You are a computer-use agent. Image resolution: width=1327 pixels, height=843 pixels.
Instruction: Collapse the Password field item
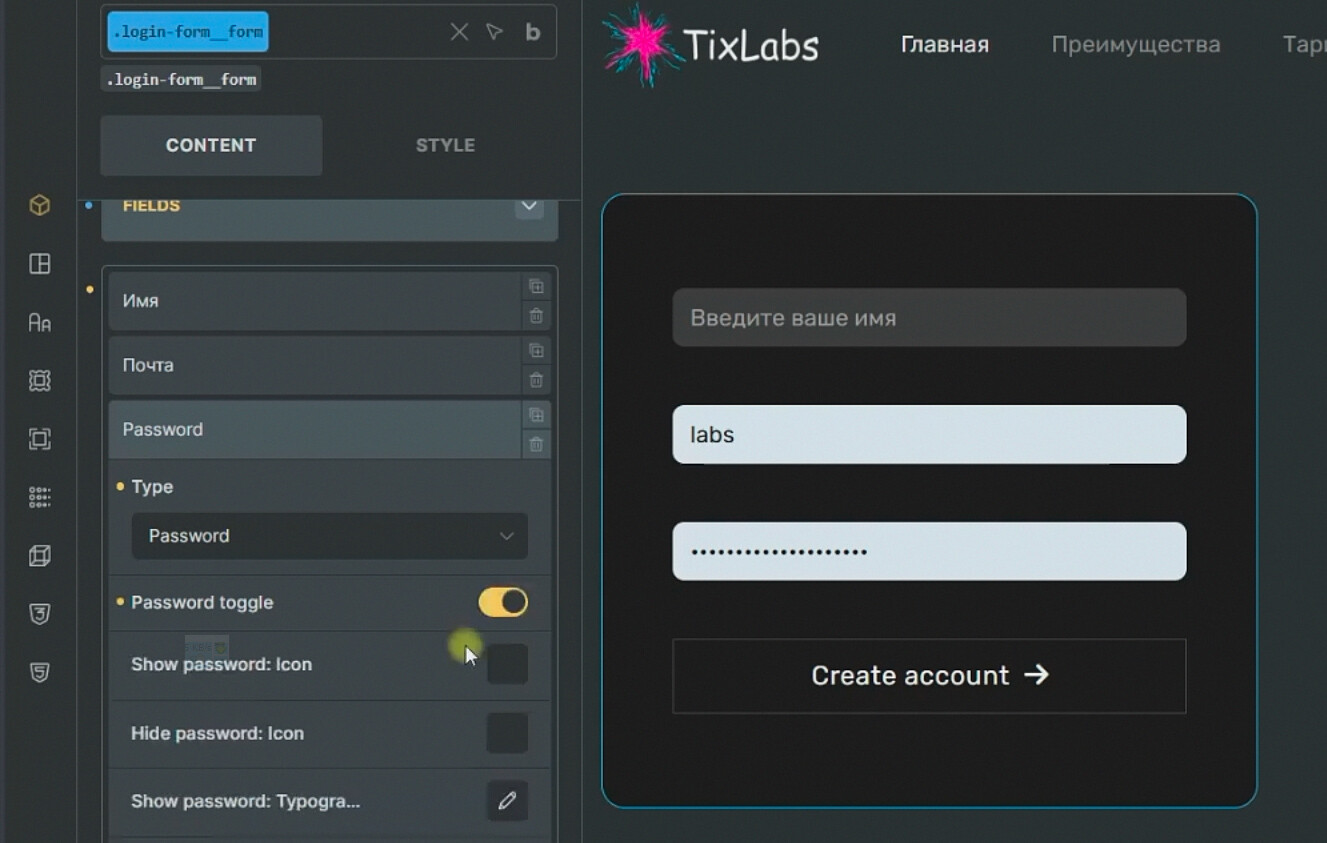coord(314,430)
